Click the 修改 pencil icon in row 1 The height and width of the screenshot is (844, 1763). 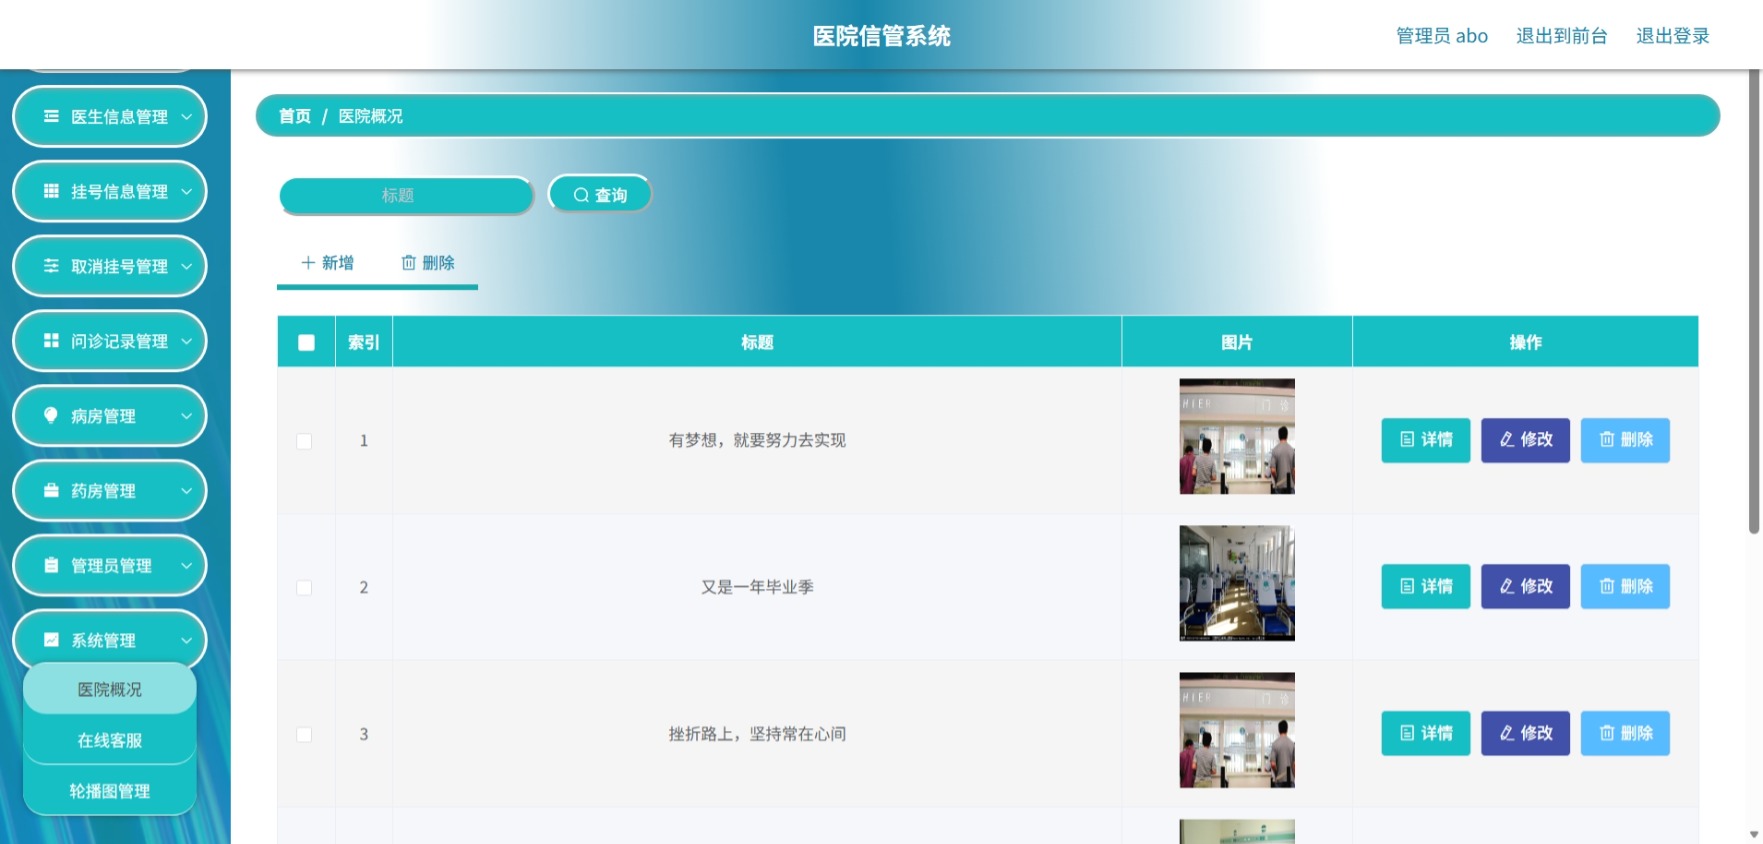point(1507,440)
